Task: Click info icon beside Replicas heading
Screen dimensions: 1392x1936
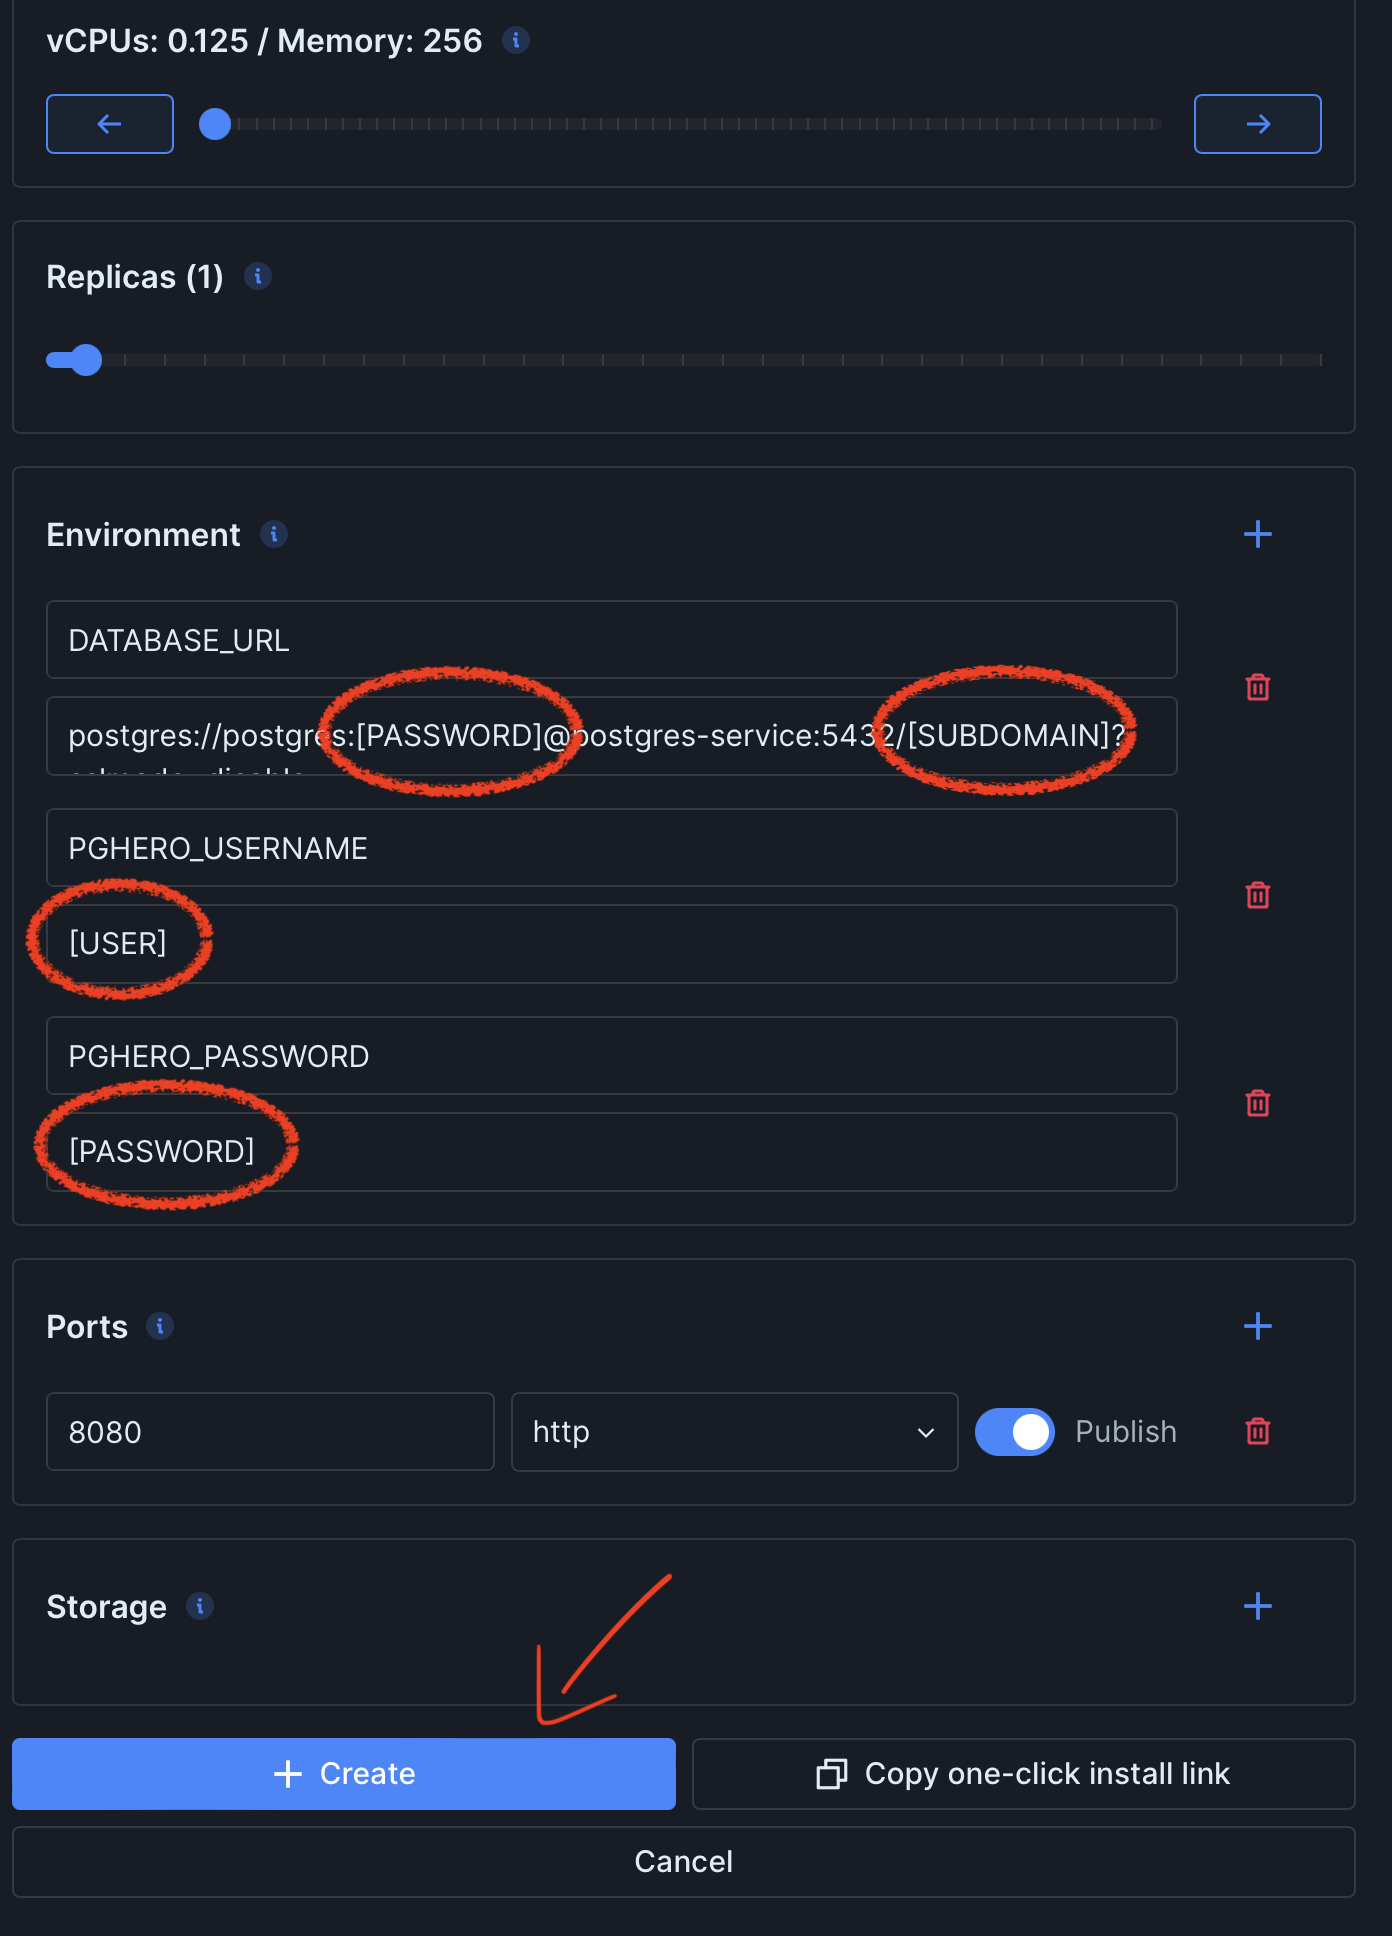Action: [x=258, y=276]
